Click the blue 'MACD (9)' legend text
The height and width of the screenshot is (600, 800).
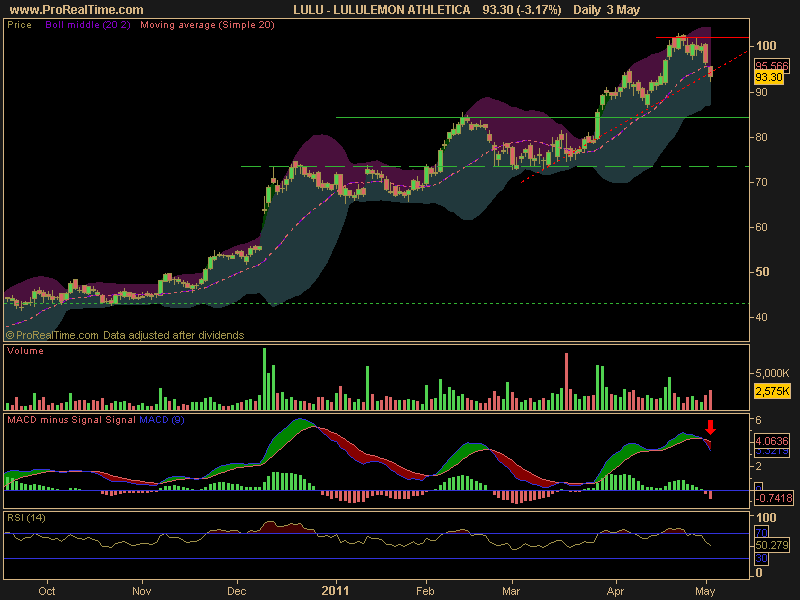(x=162, y=420)
